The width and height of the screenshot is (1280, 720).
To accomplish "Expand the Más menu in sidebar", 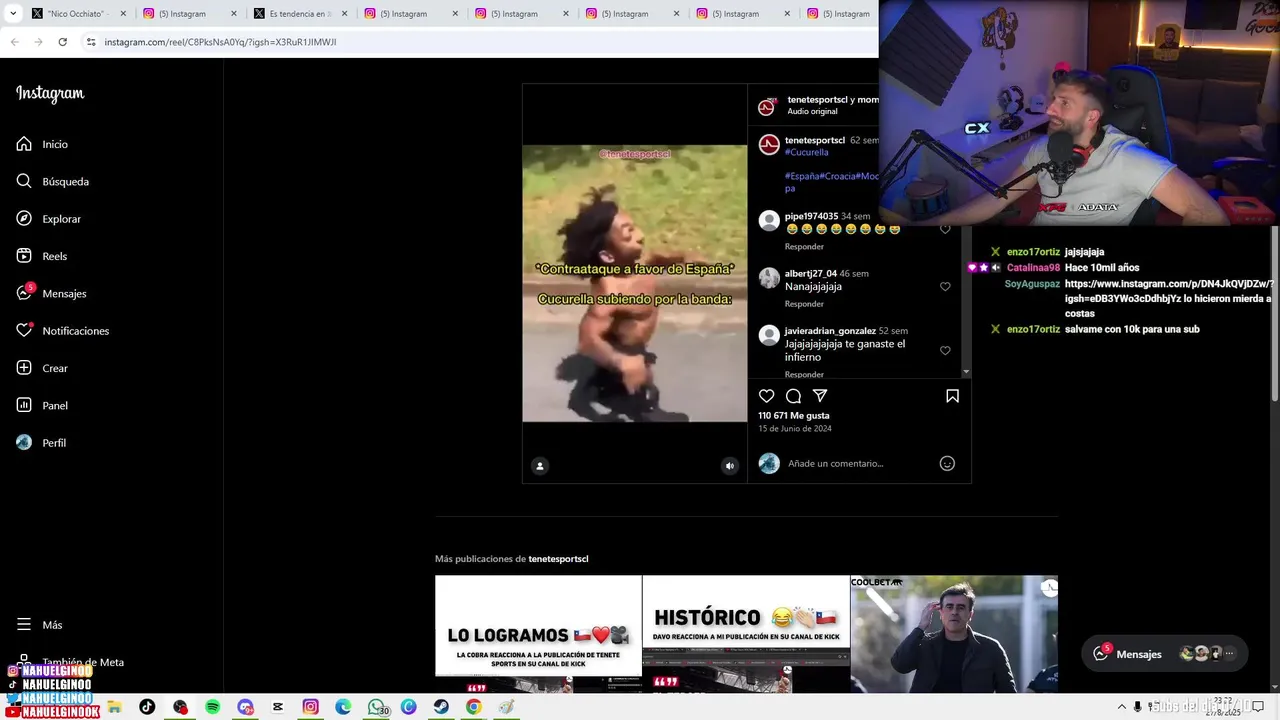I will [x=39, y=625].
